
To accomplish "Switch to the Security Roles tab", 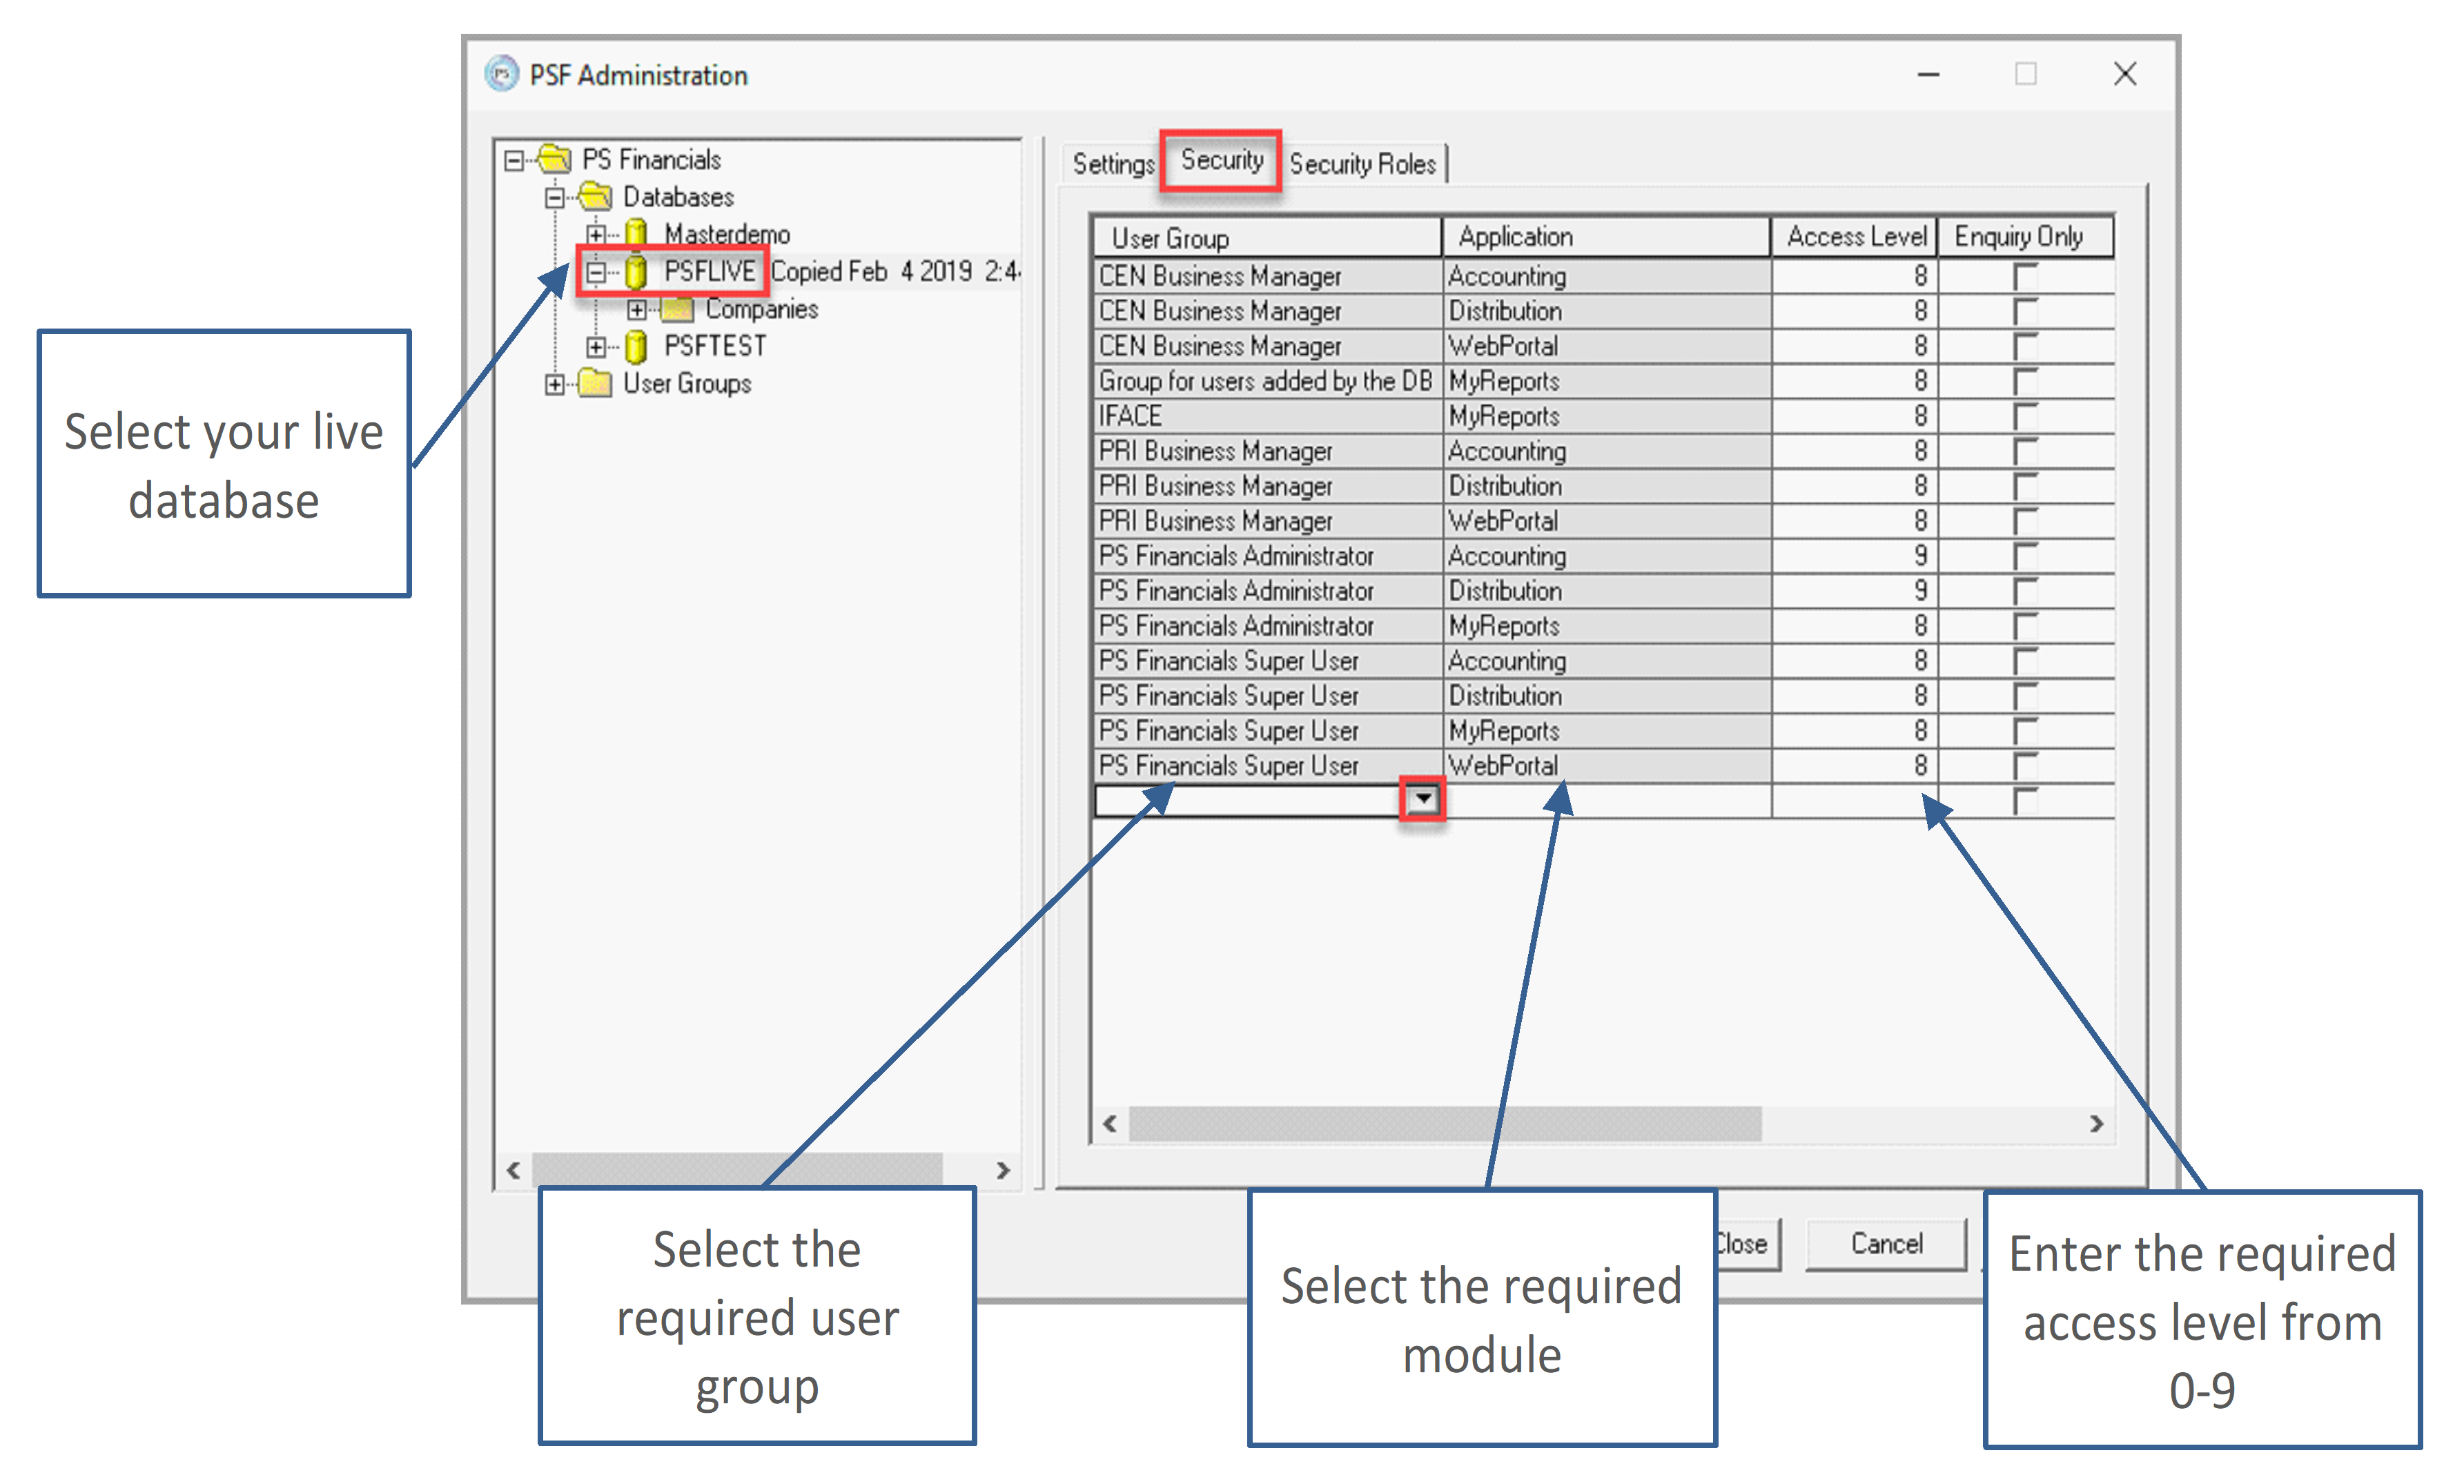I will 1362,164.
